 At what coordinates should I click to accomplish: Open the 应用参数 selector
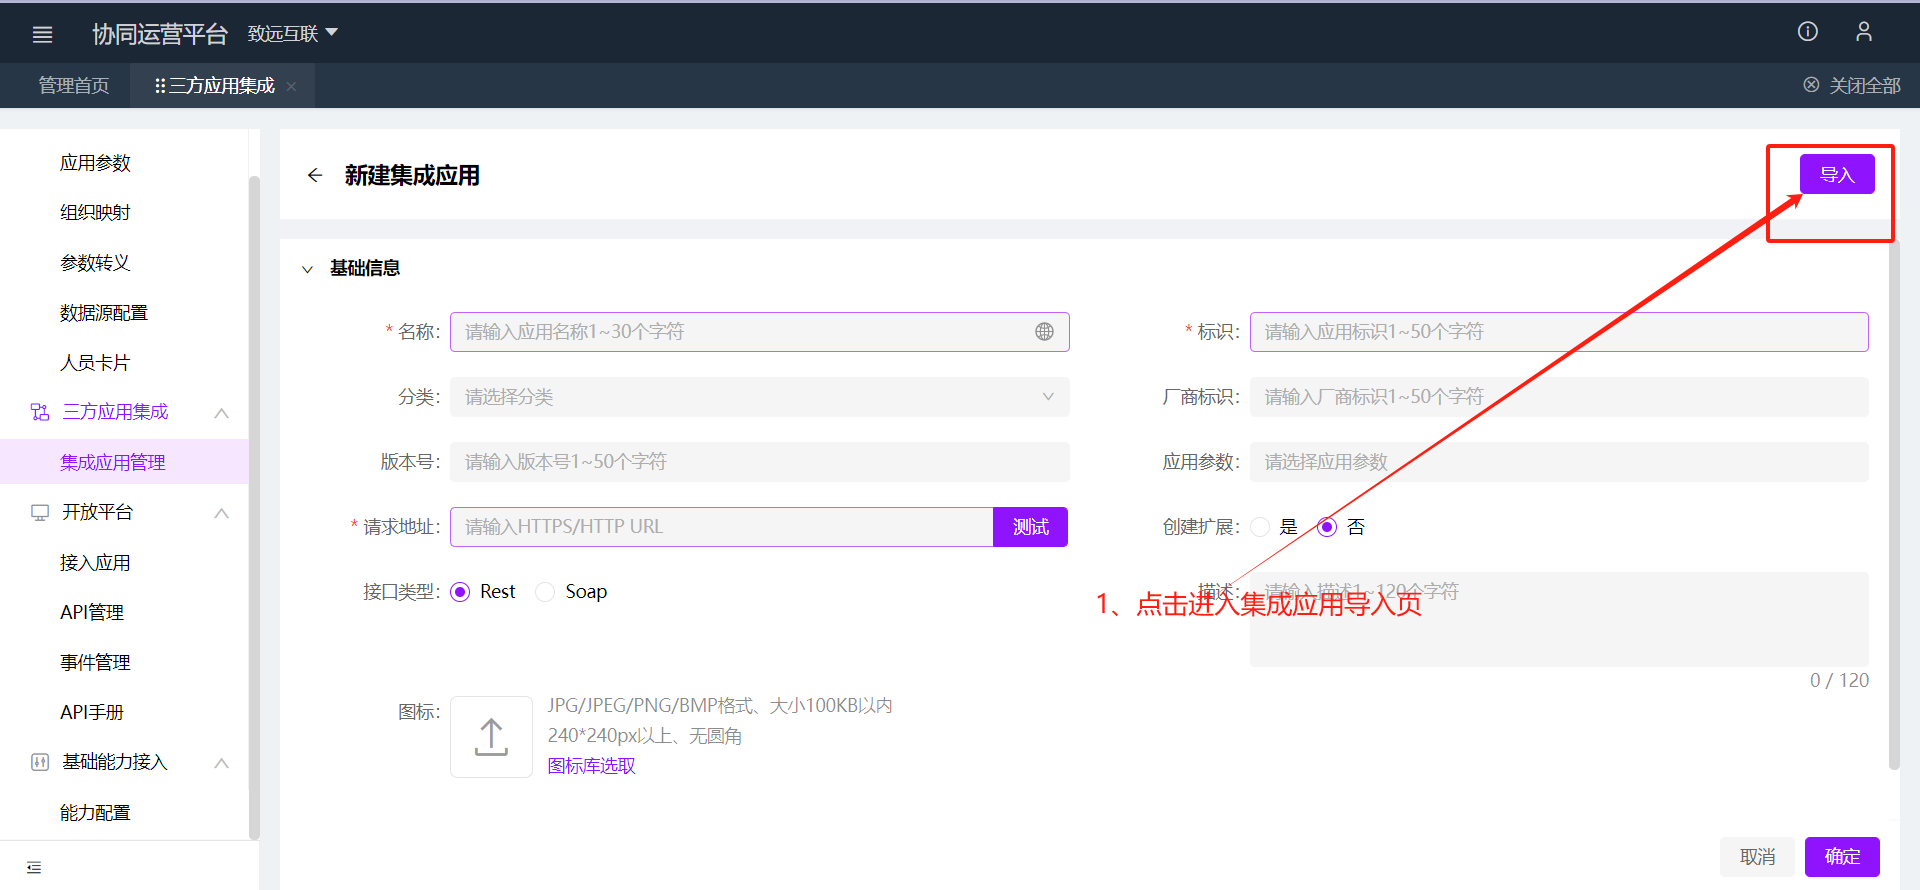coord(1559,462)
